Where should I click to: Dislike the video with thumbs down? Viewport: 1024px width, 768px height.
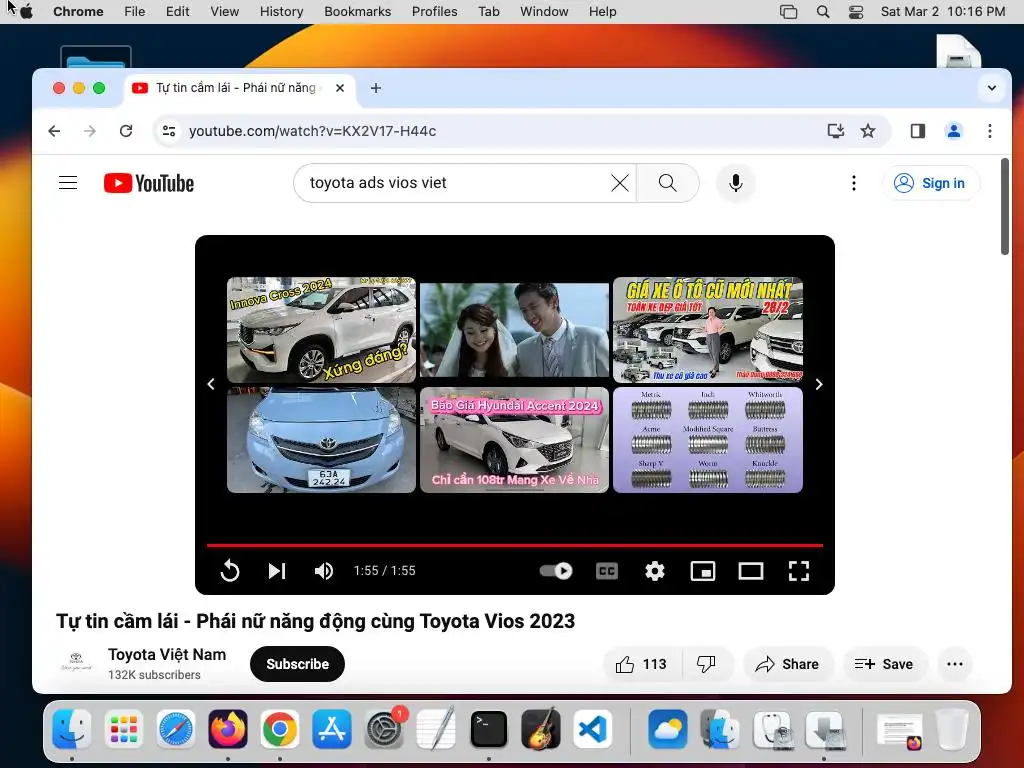click(706, 664)
